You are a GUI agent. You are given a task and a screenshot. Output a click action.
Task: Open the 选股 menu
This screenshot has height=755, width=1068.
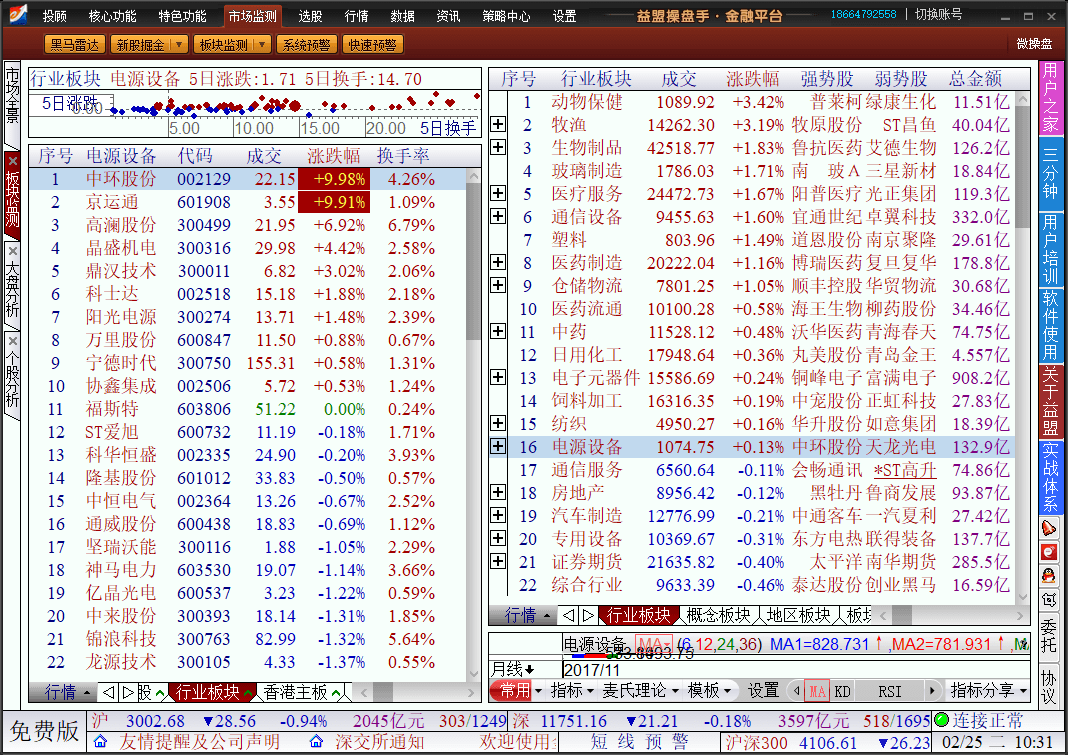tap(310, 16)
